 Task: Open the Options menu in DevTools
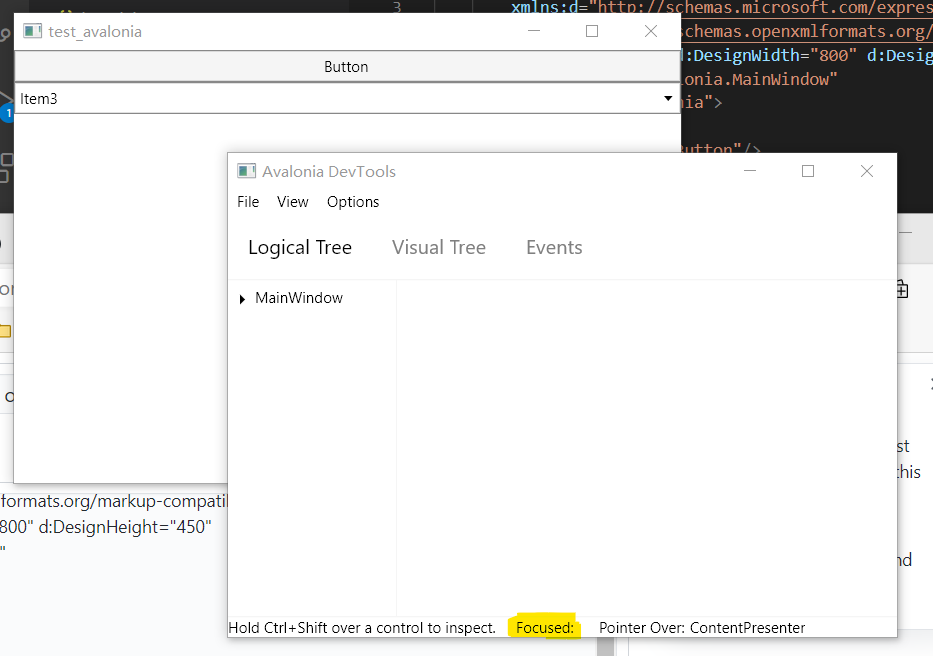click(353, 202)
